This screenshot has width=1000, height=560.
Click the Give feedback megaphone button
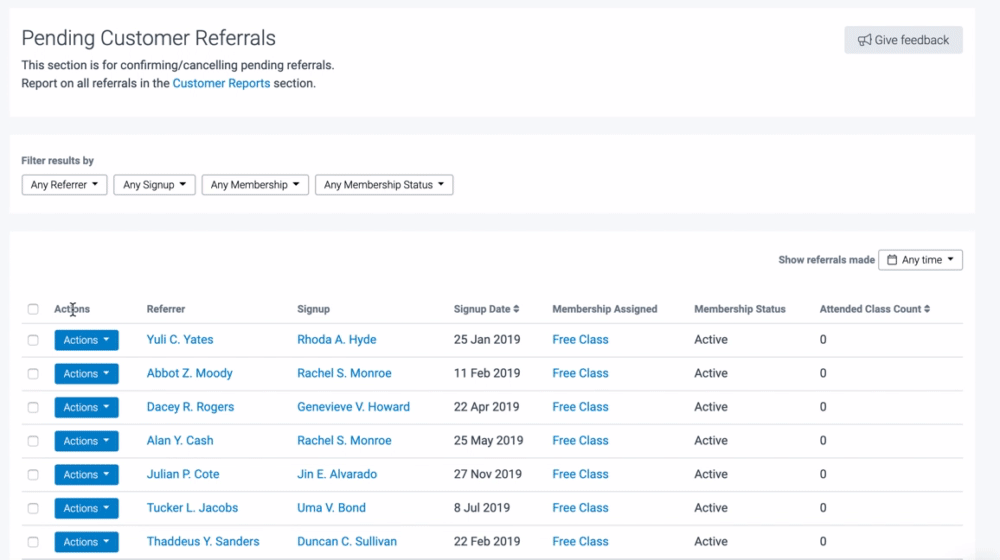(903, 40)
